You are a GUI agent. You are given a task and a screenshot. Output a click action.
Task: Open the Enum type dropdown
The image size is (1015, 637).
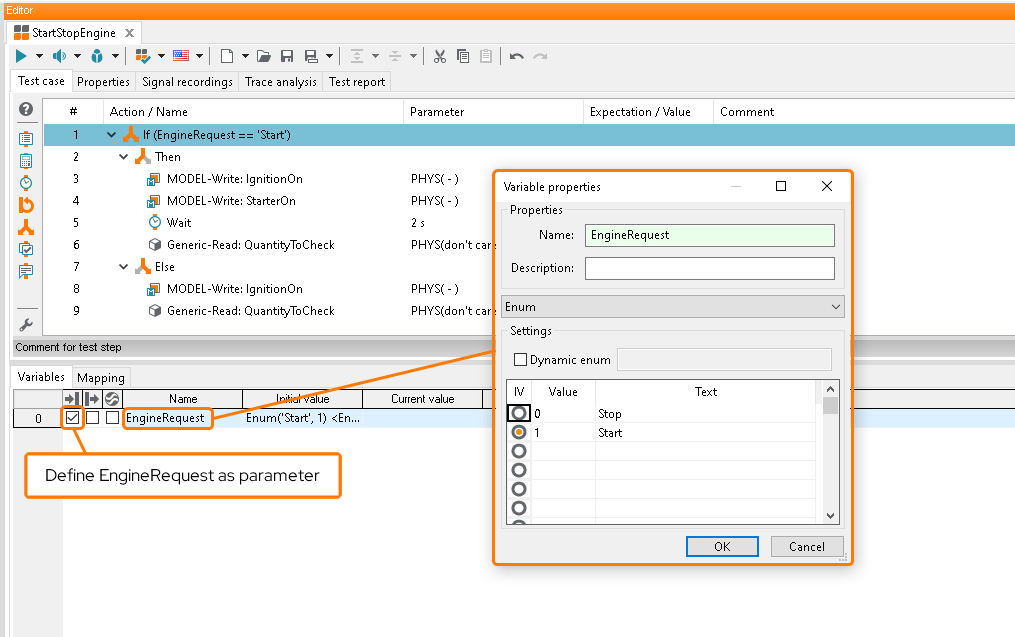point(673,307)
